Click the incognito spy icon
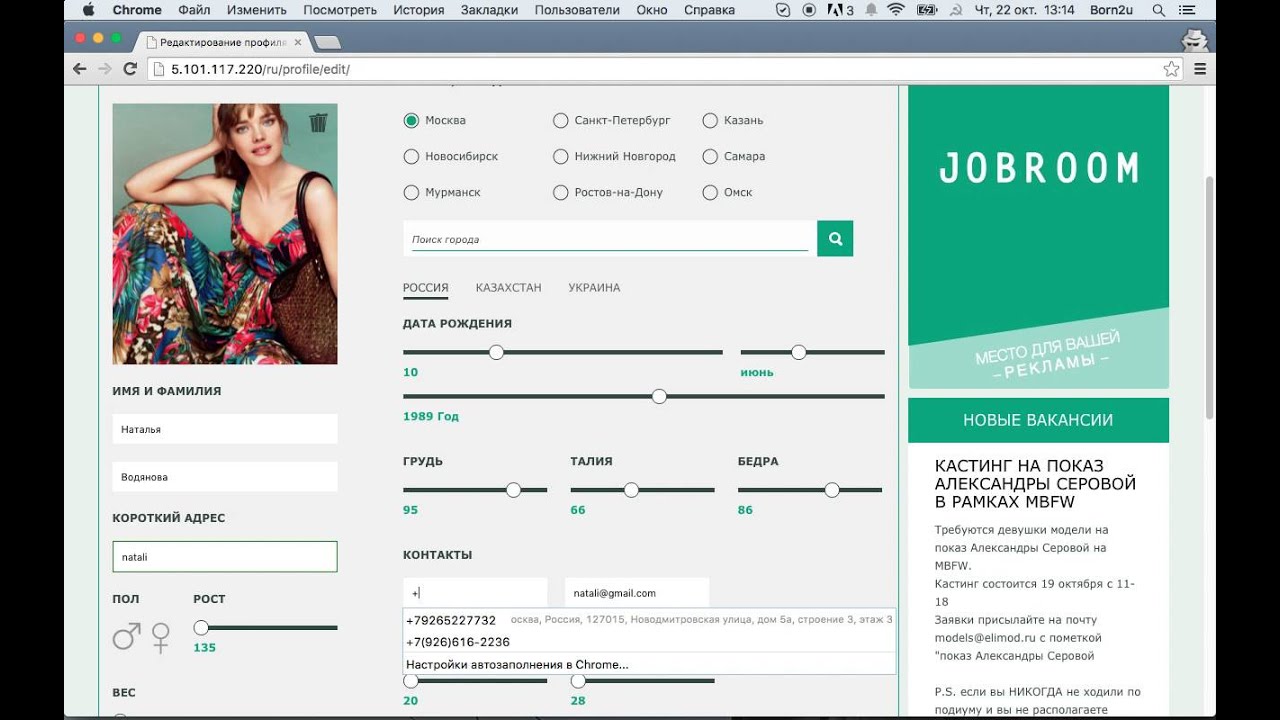Viewport: 1280px width, 720px height. 1194,40
